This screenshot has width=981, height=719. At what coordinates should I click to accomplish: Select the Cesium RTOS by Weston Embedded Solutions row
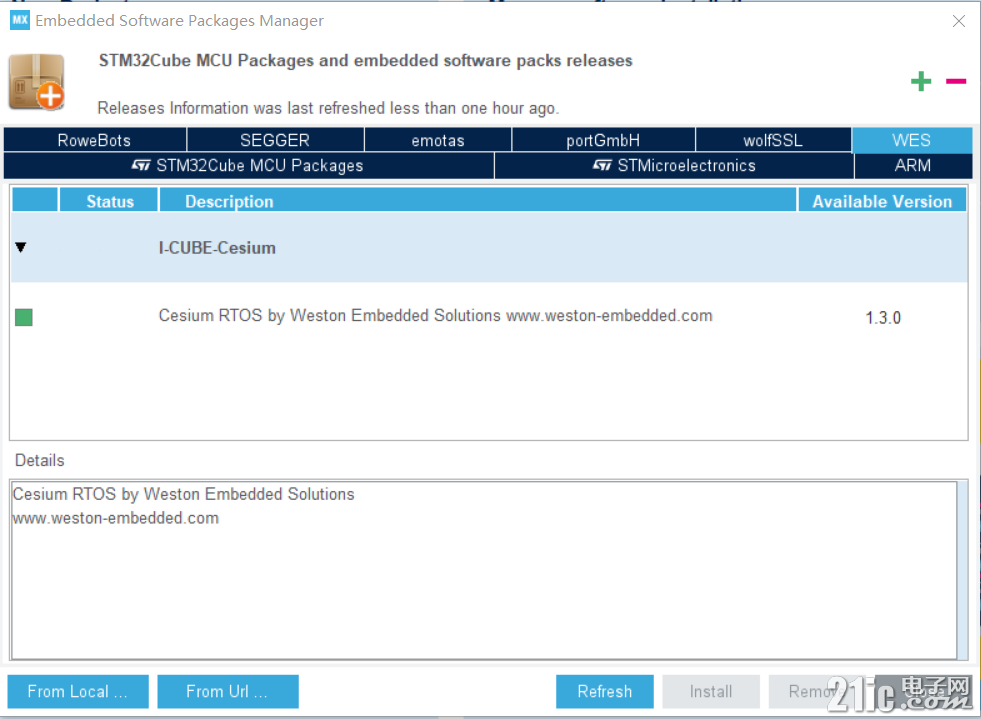click(x=489, y=316)
